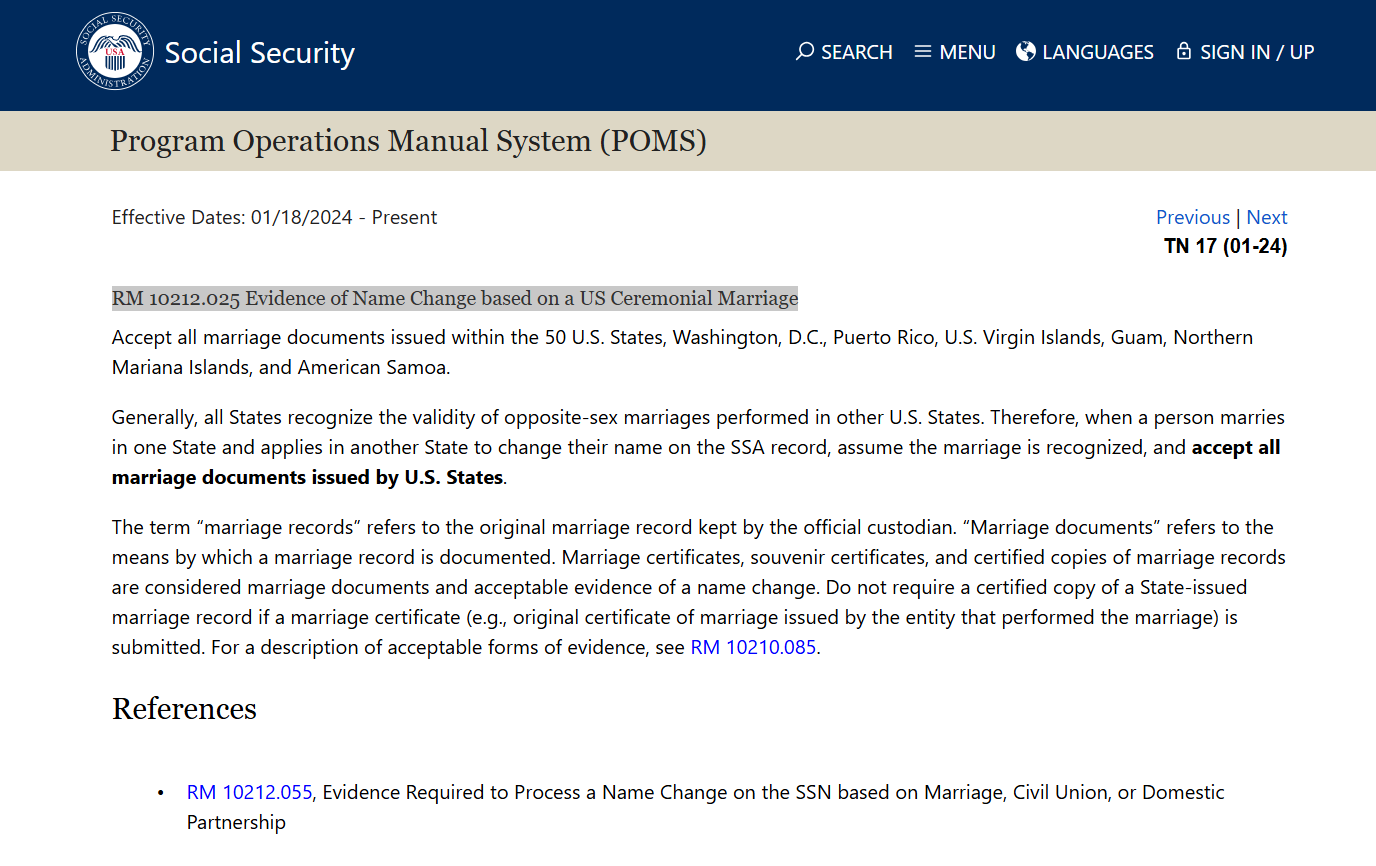Go to the Social Security home title
1376x866 pixels.
(259, 53)
